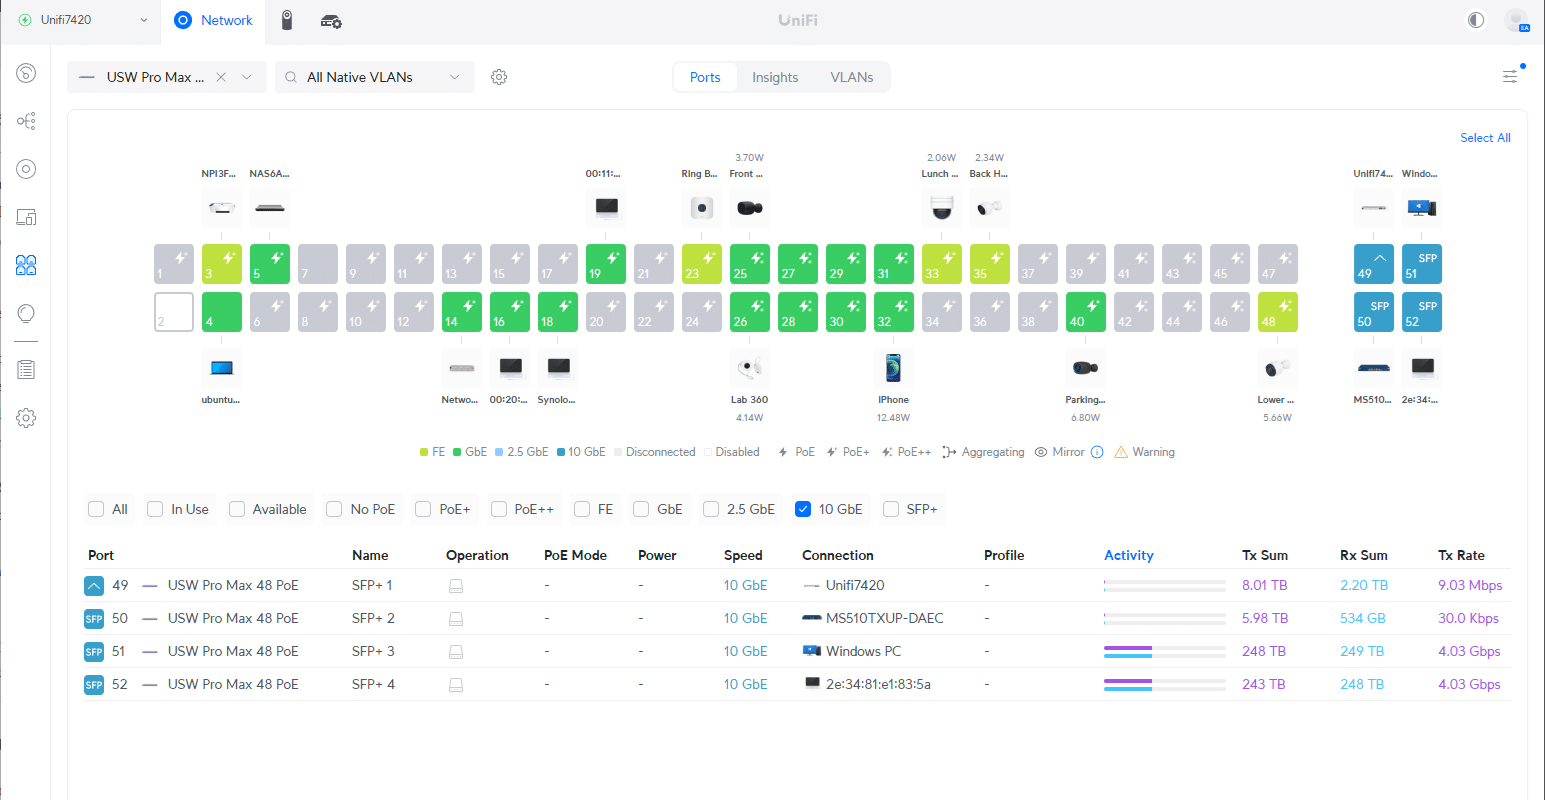Click the port 51 activity bar
Viewport: 1545px width, 800px height.
coord(1165,651)
